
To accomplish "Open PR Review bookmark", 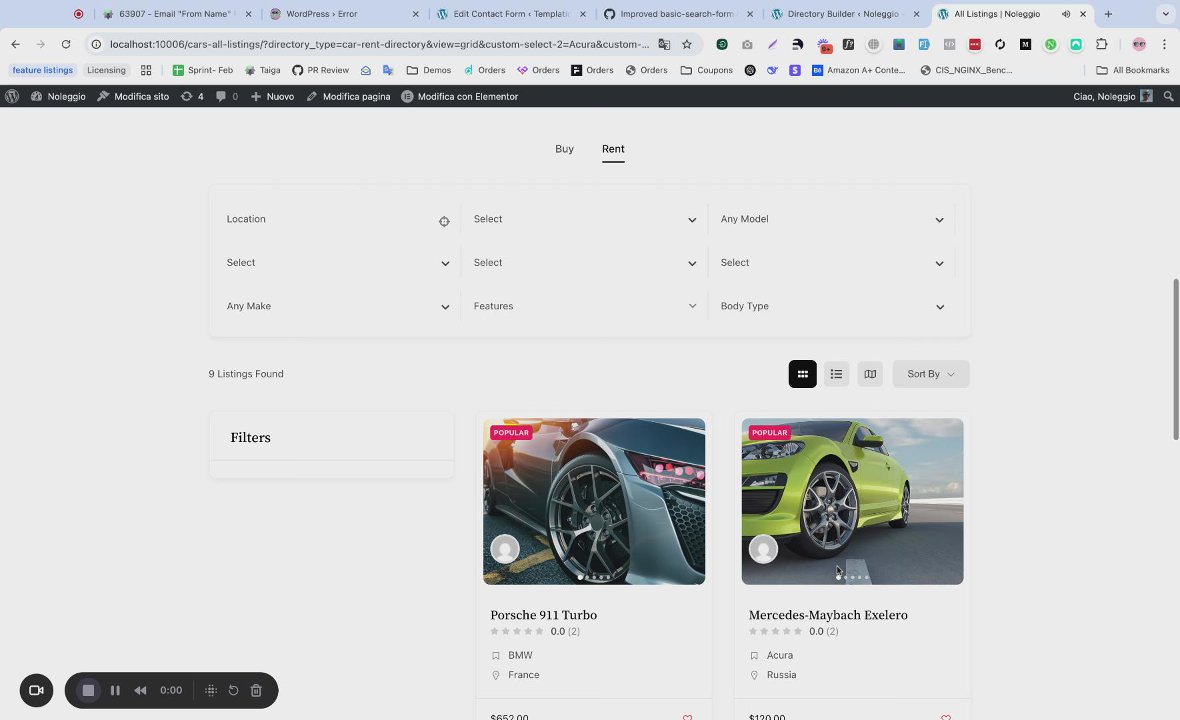I will pos(321,70).
